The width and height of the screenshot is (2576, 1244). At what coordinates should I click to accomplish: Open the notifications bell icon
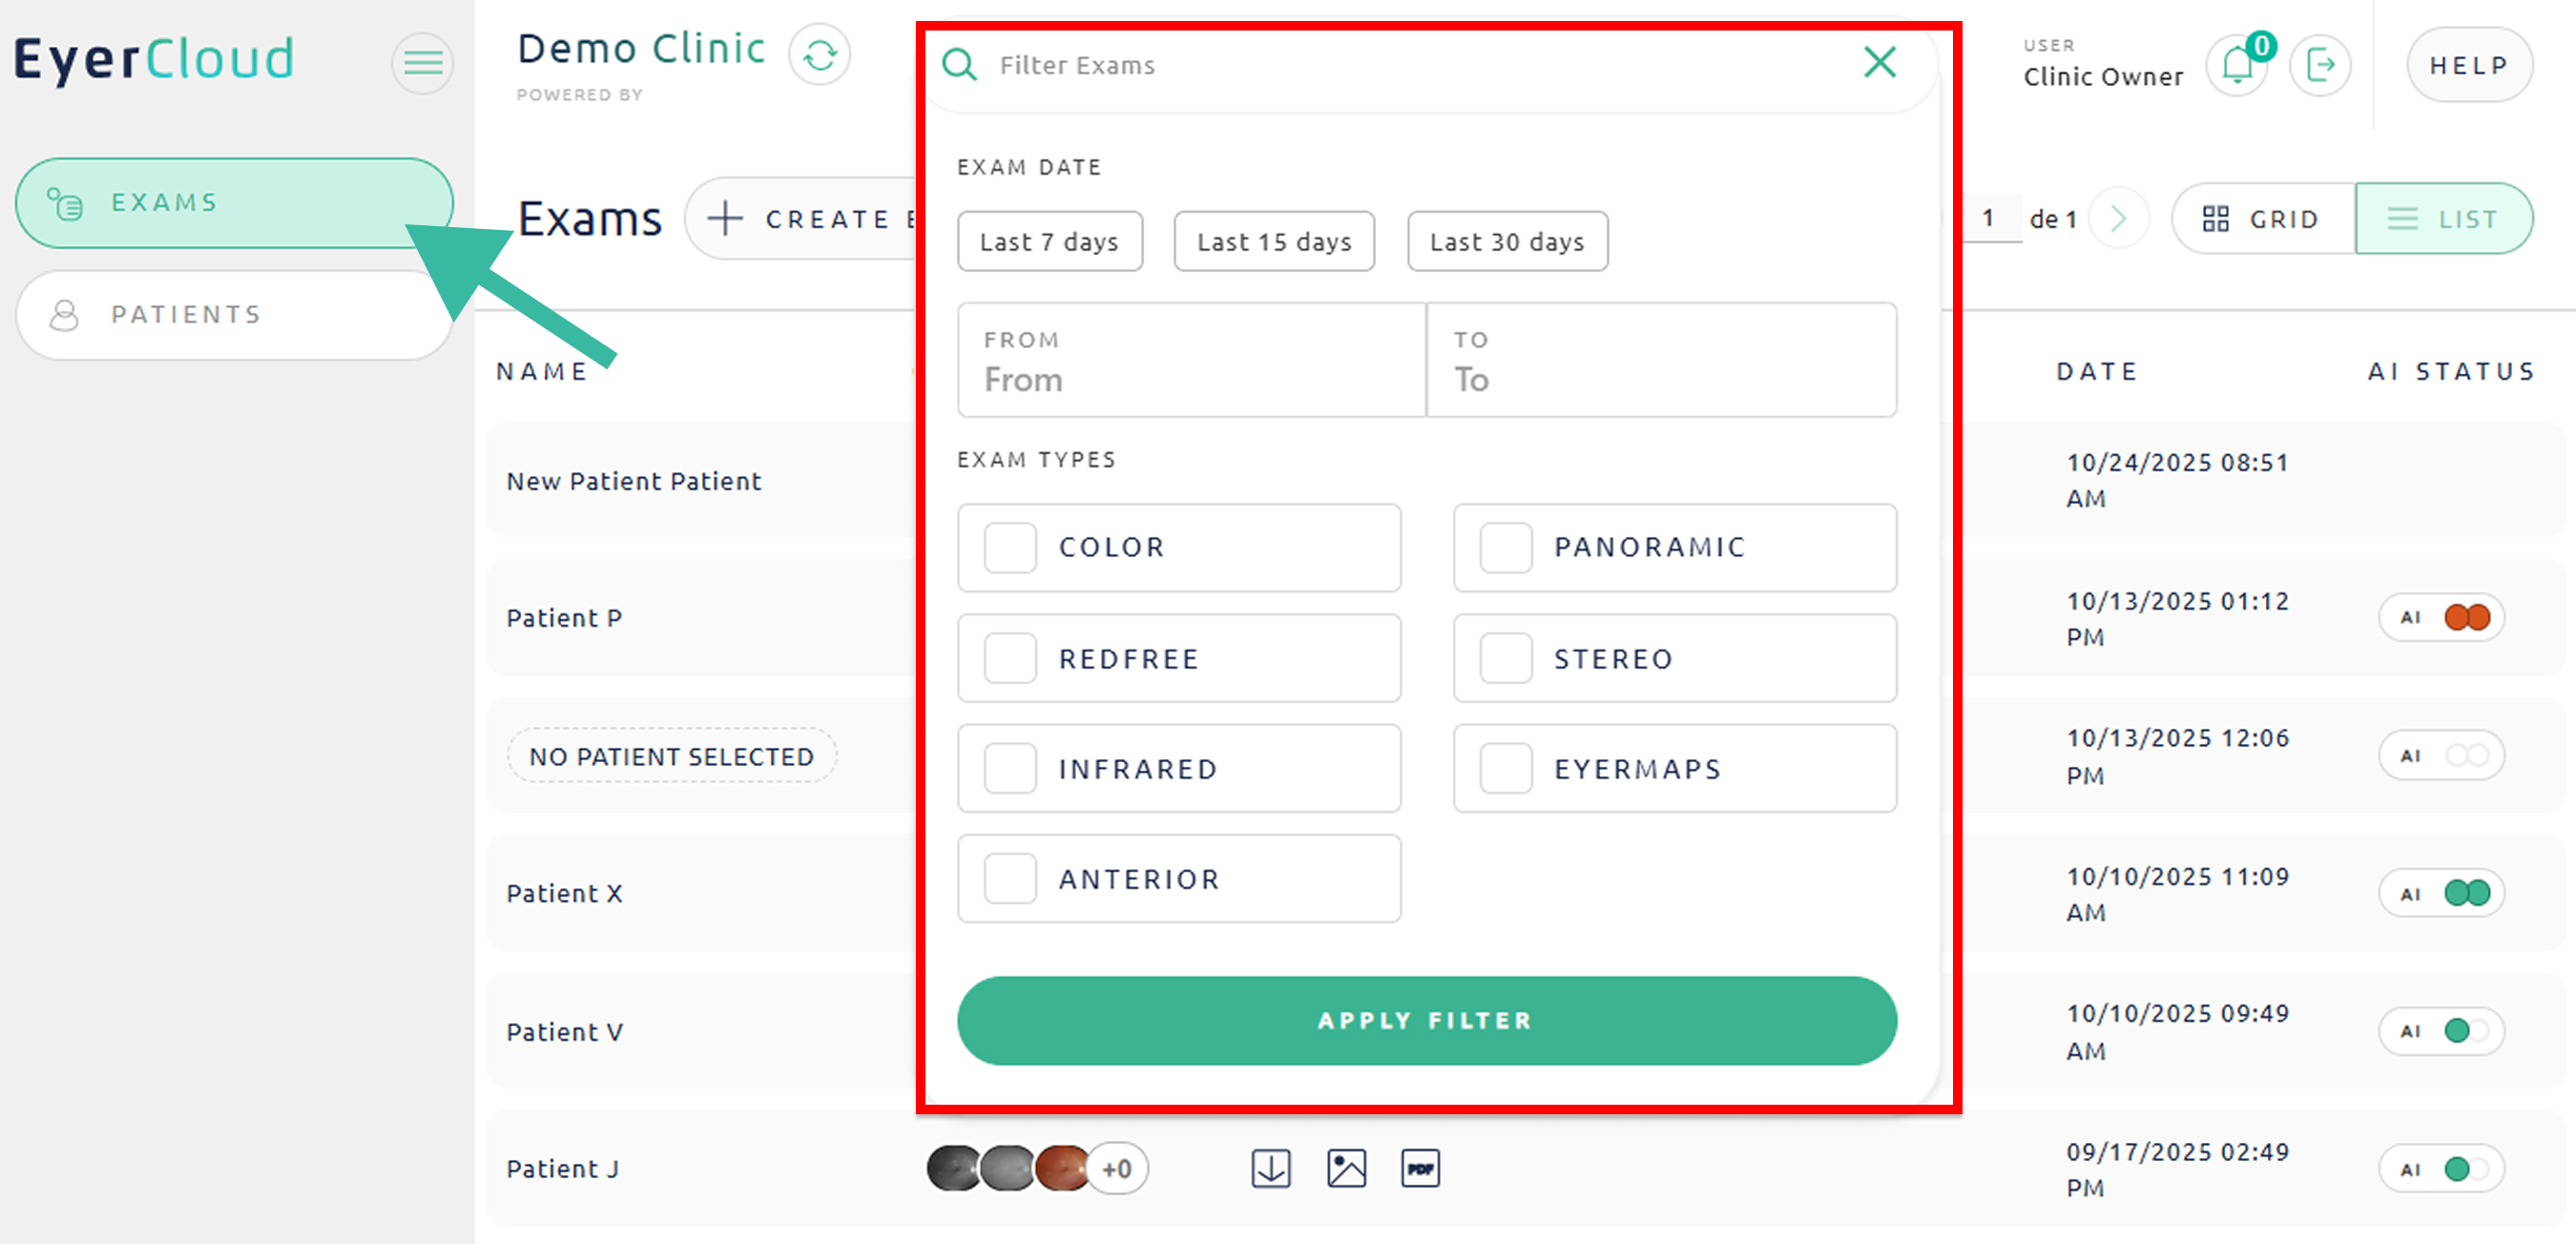point(2237,66)
